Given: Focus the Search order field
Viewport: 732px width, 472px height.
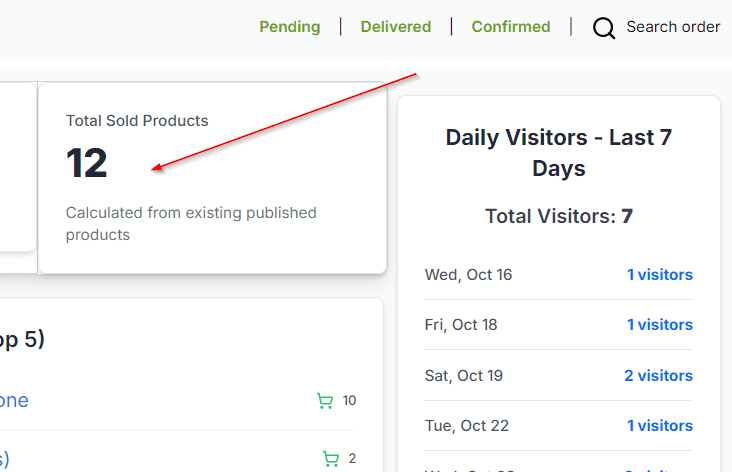Looking at the screenshot, I should coord(673,27).
